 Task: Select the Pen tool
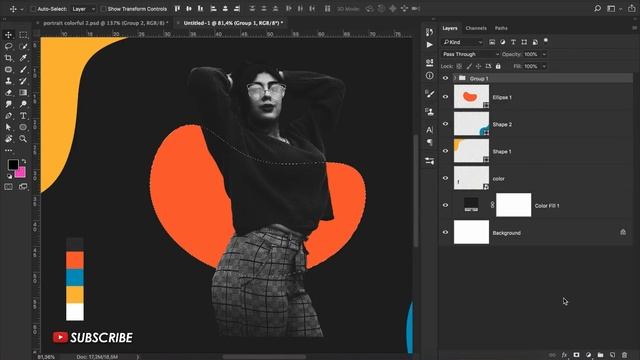pos(9,116)
